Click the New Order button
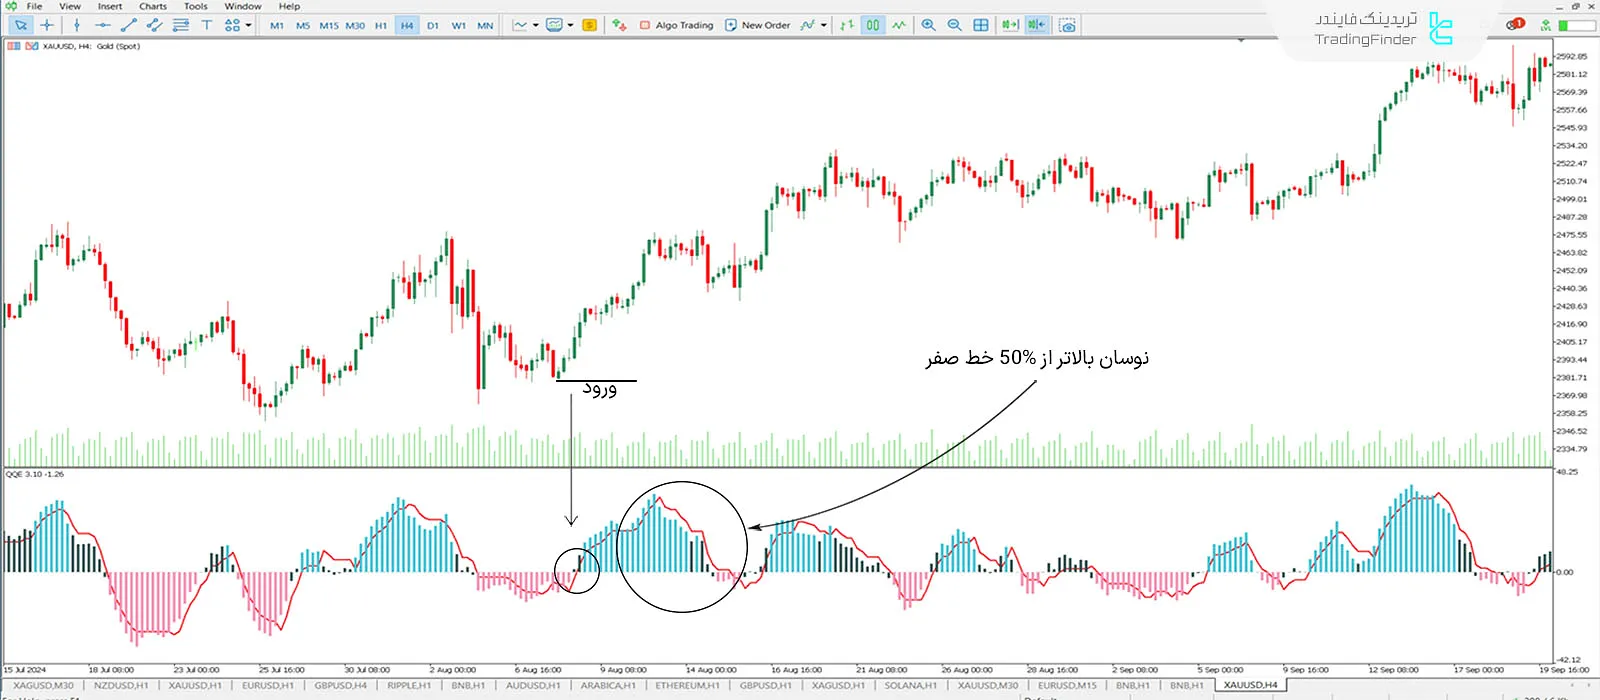The width and height of the screenshot is (1600, 700). (x=758, y=25)
